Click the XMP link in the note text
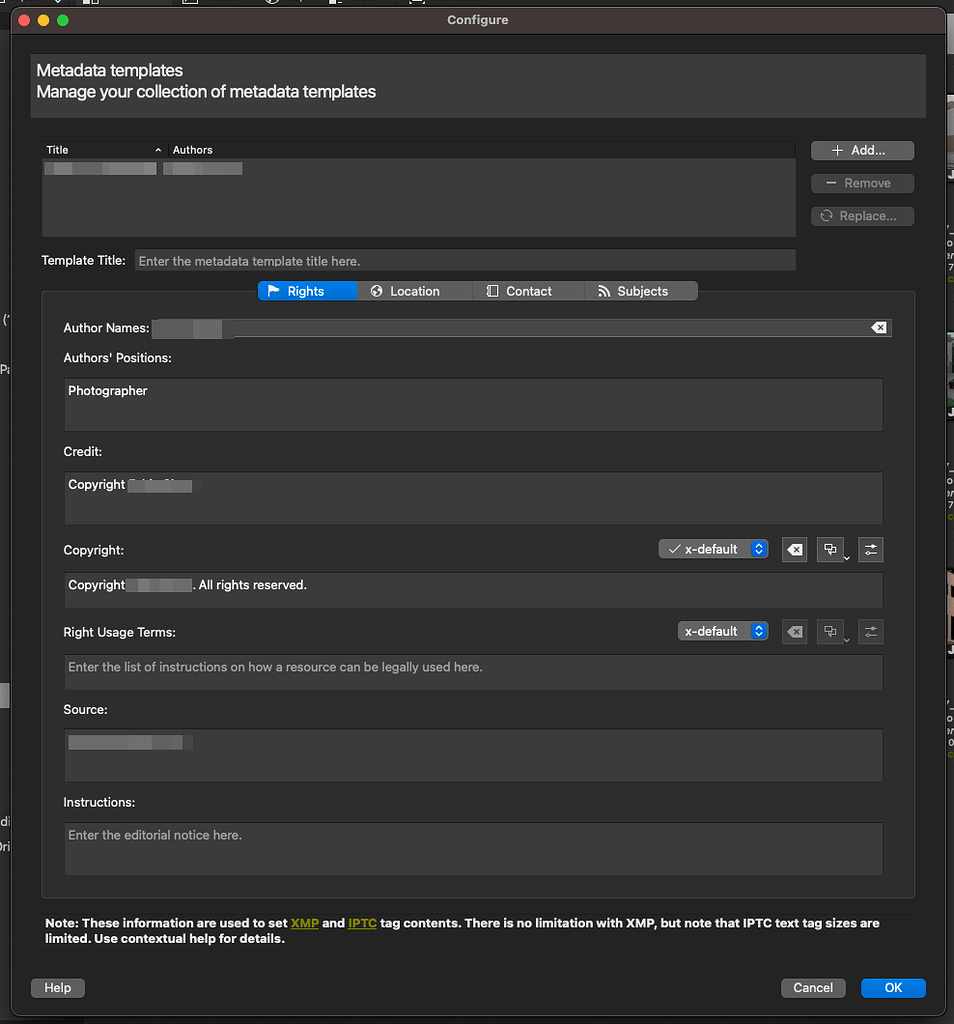This screenshot has width=954, height=1024. click(x=305, y=923)
